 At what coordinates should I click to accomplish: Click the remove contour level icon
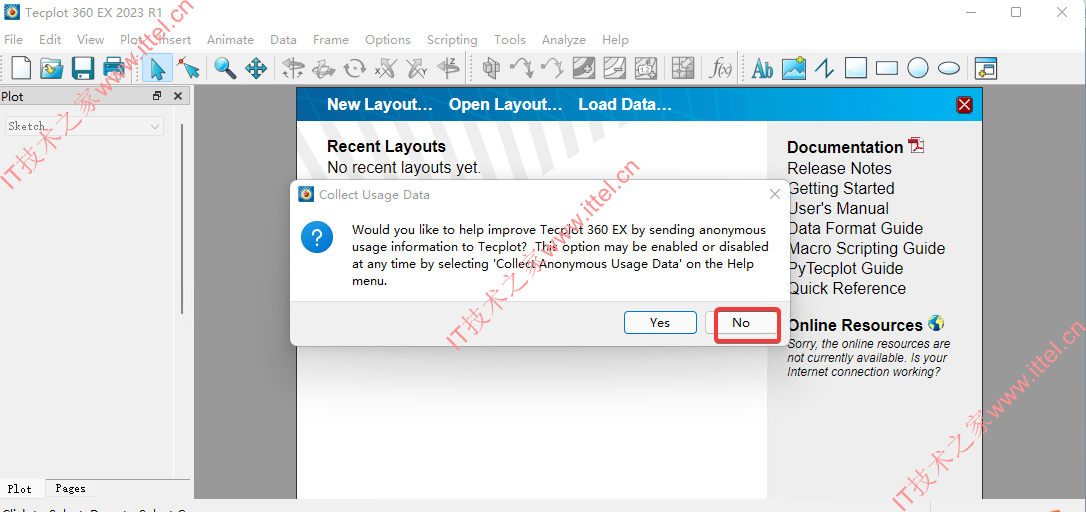614,68
